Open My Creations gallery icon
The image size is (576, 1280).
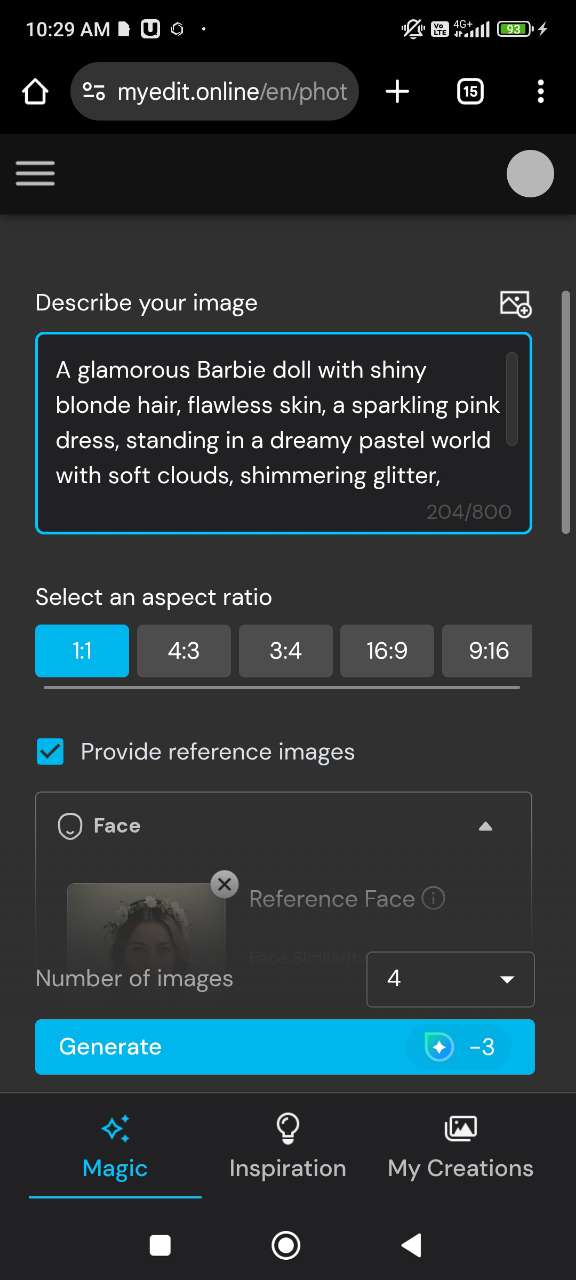point(459,1128)
